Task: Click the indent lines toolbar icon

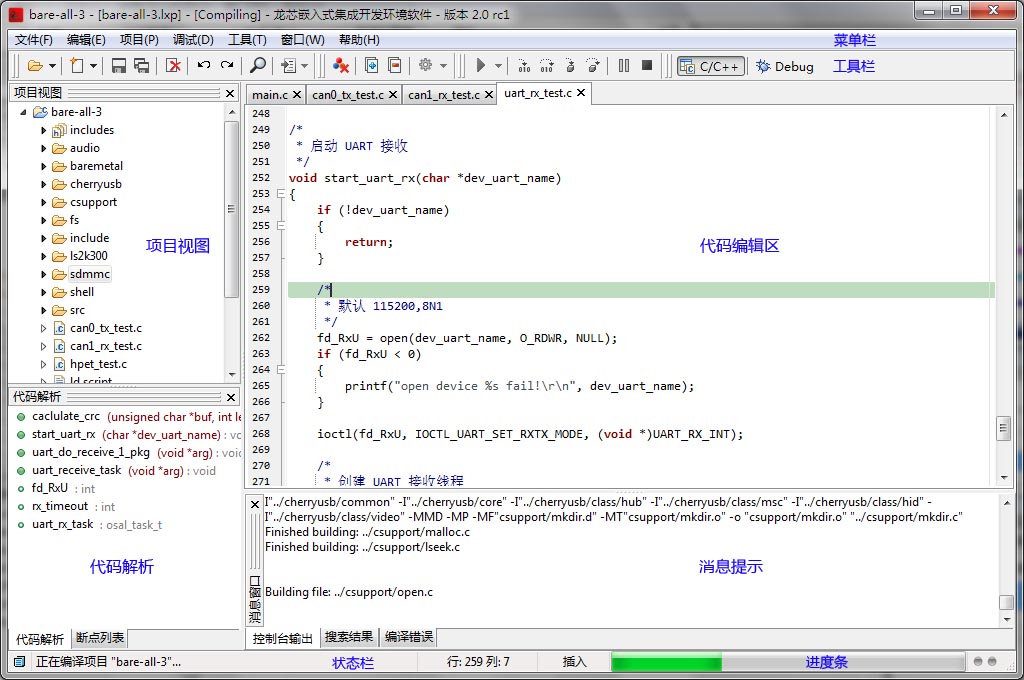Action: (288, 66)
